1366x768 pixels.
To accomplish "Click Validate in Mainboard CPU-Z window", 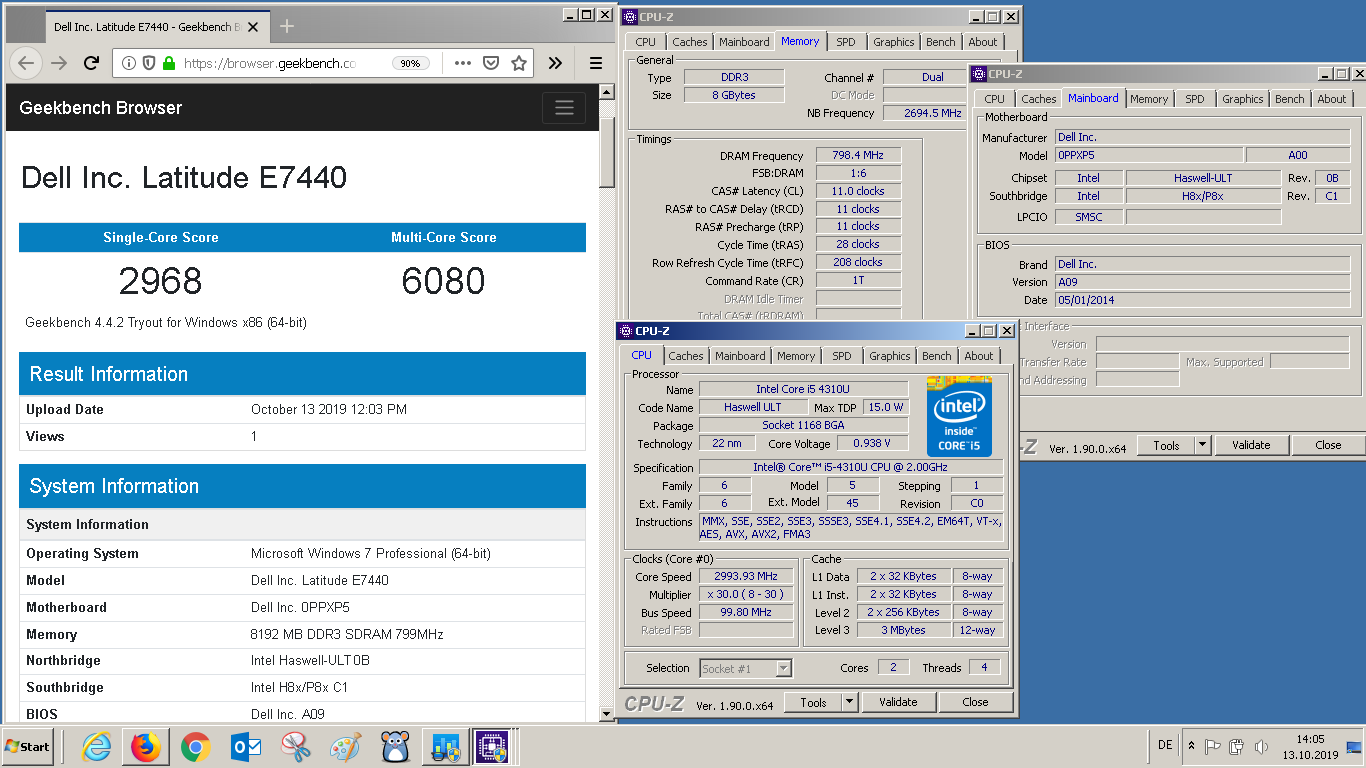I will (x=1251, y=446).
